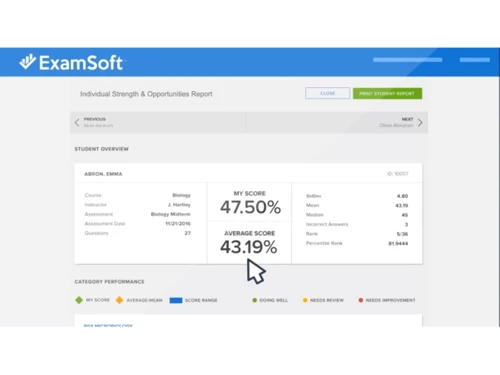Click the Needs Improvement legend label
Screen dimensions: 500x375
tap(390, 300)
